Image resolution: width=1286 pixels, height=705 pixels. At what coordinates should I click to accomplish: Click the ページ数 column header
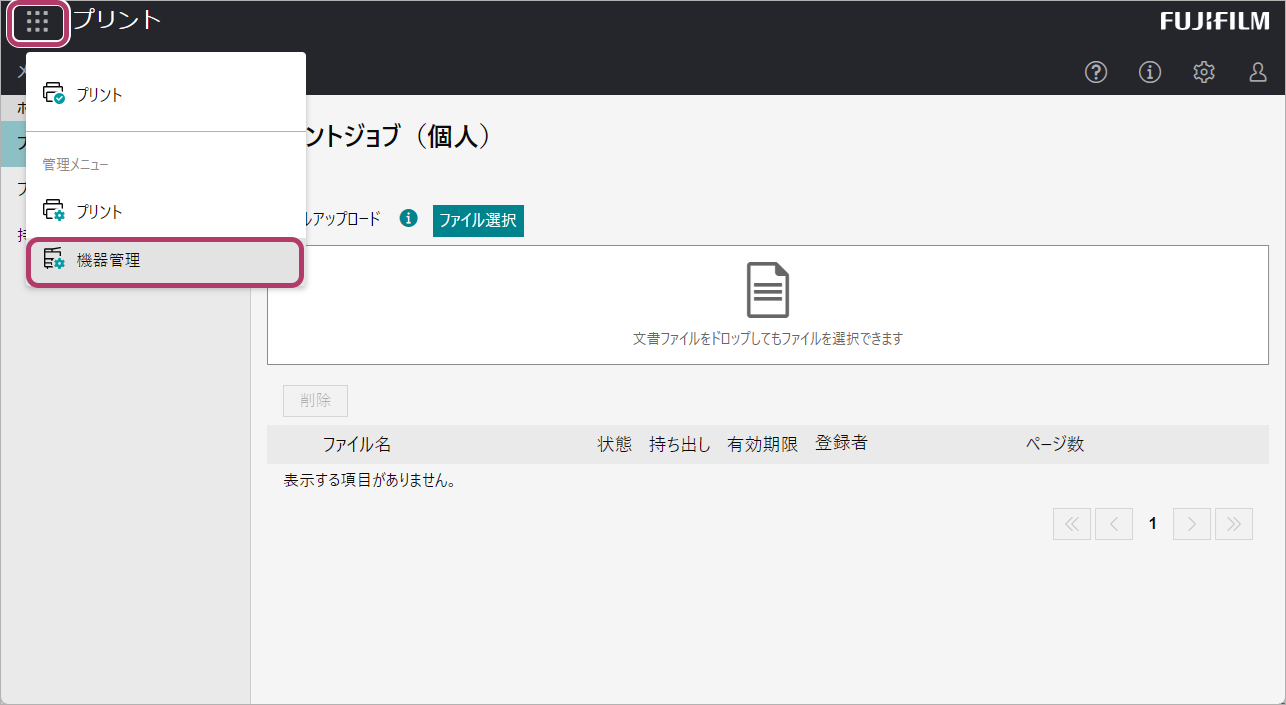coord(1054,445)
